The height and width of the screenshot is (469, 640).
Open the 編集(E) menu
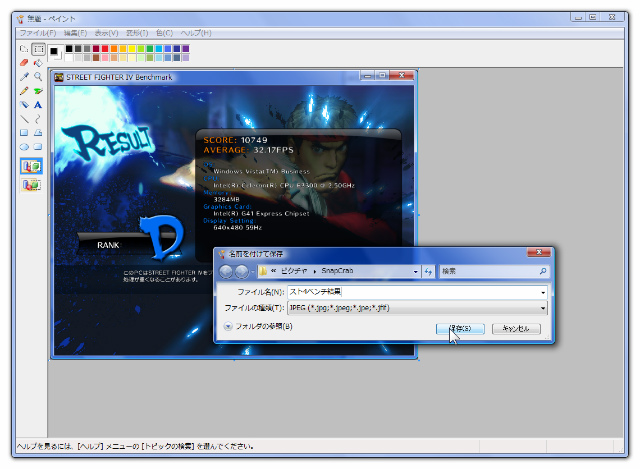click(76, 33)
